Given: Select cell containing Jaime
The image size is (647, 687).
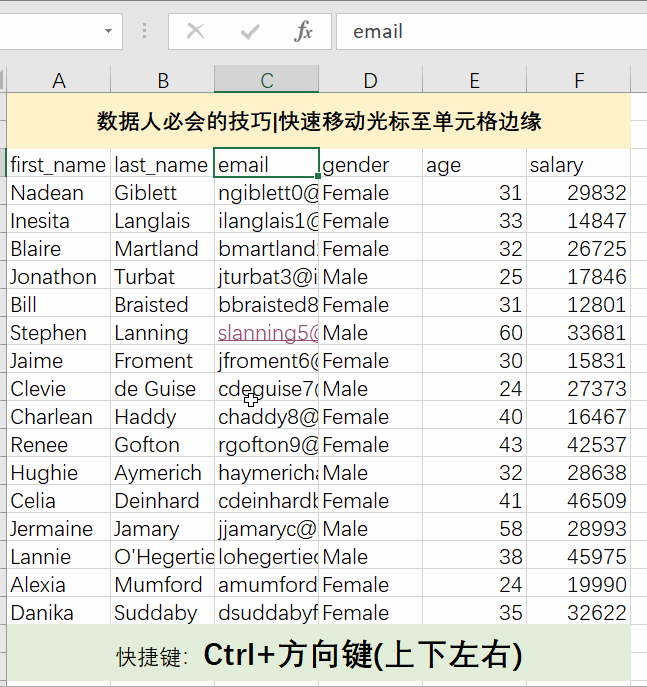Looking at the screenshot, I should pos(59,360).
